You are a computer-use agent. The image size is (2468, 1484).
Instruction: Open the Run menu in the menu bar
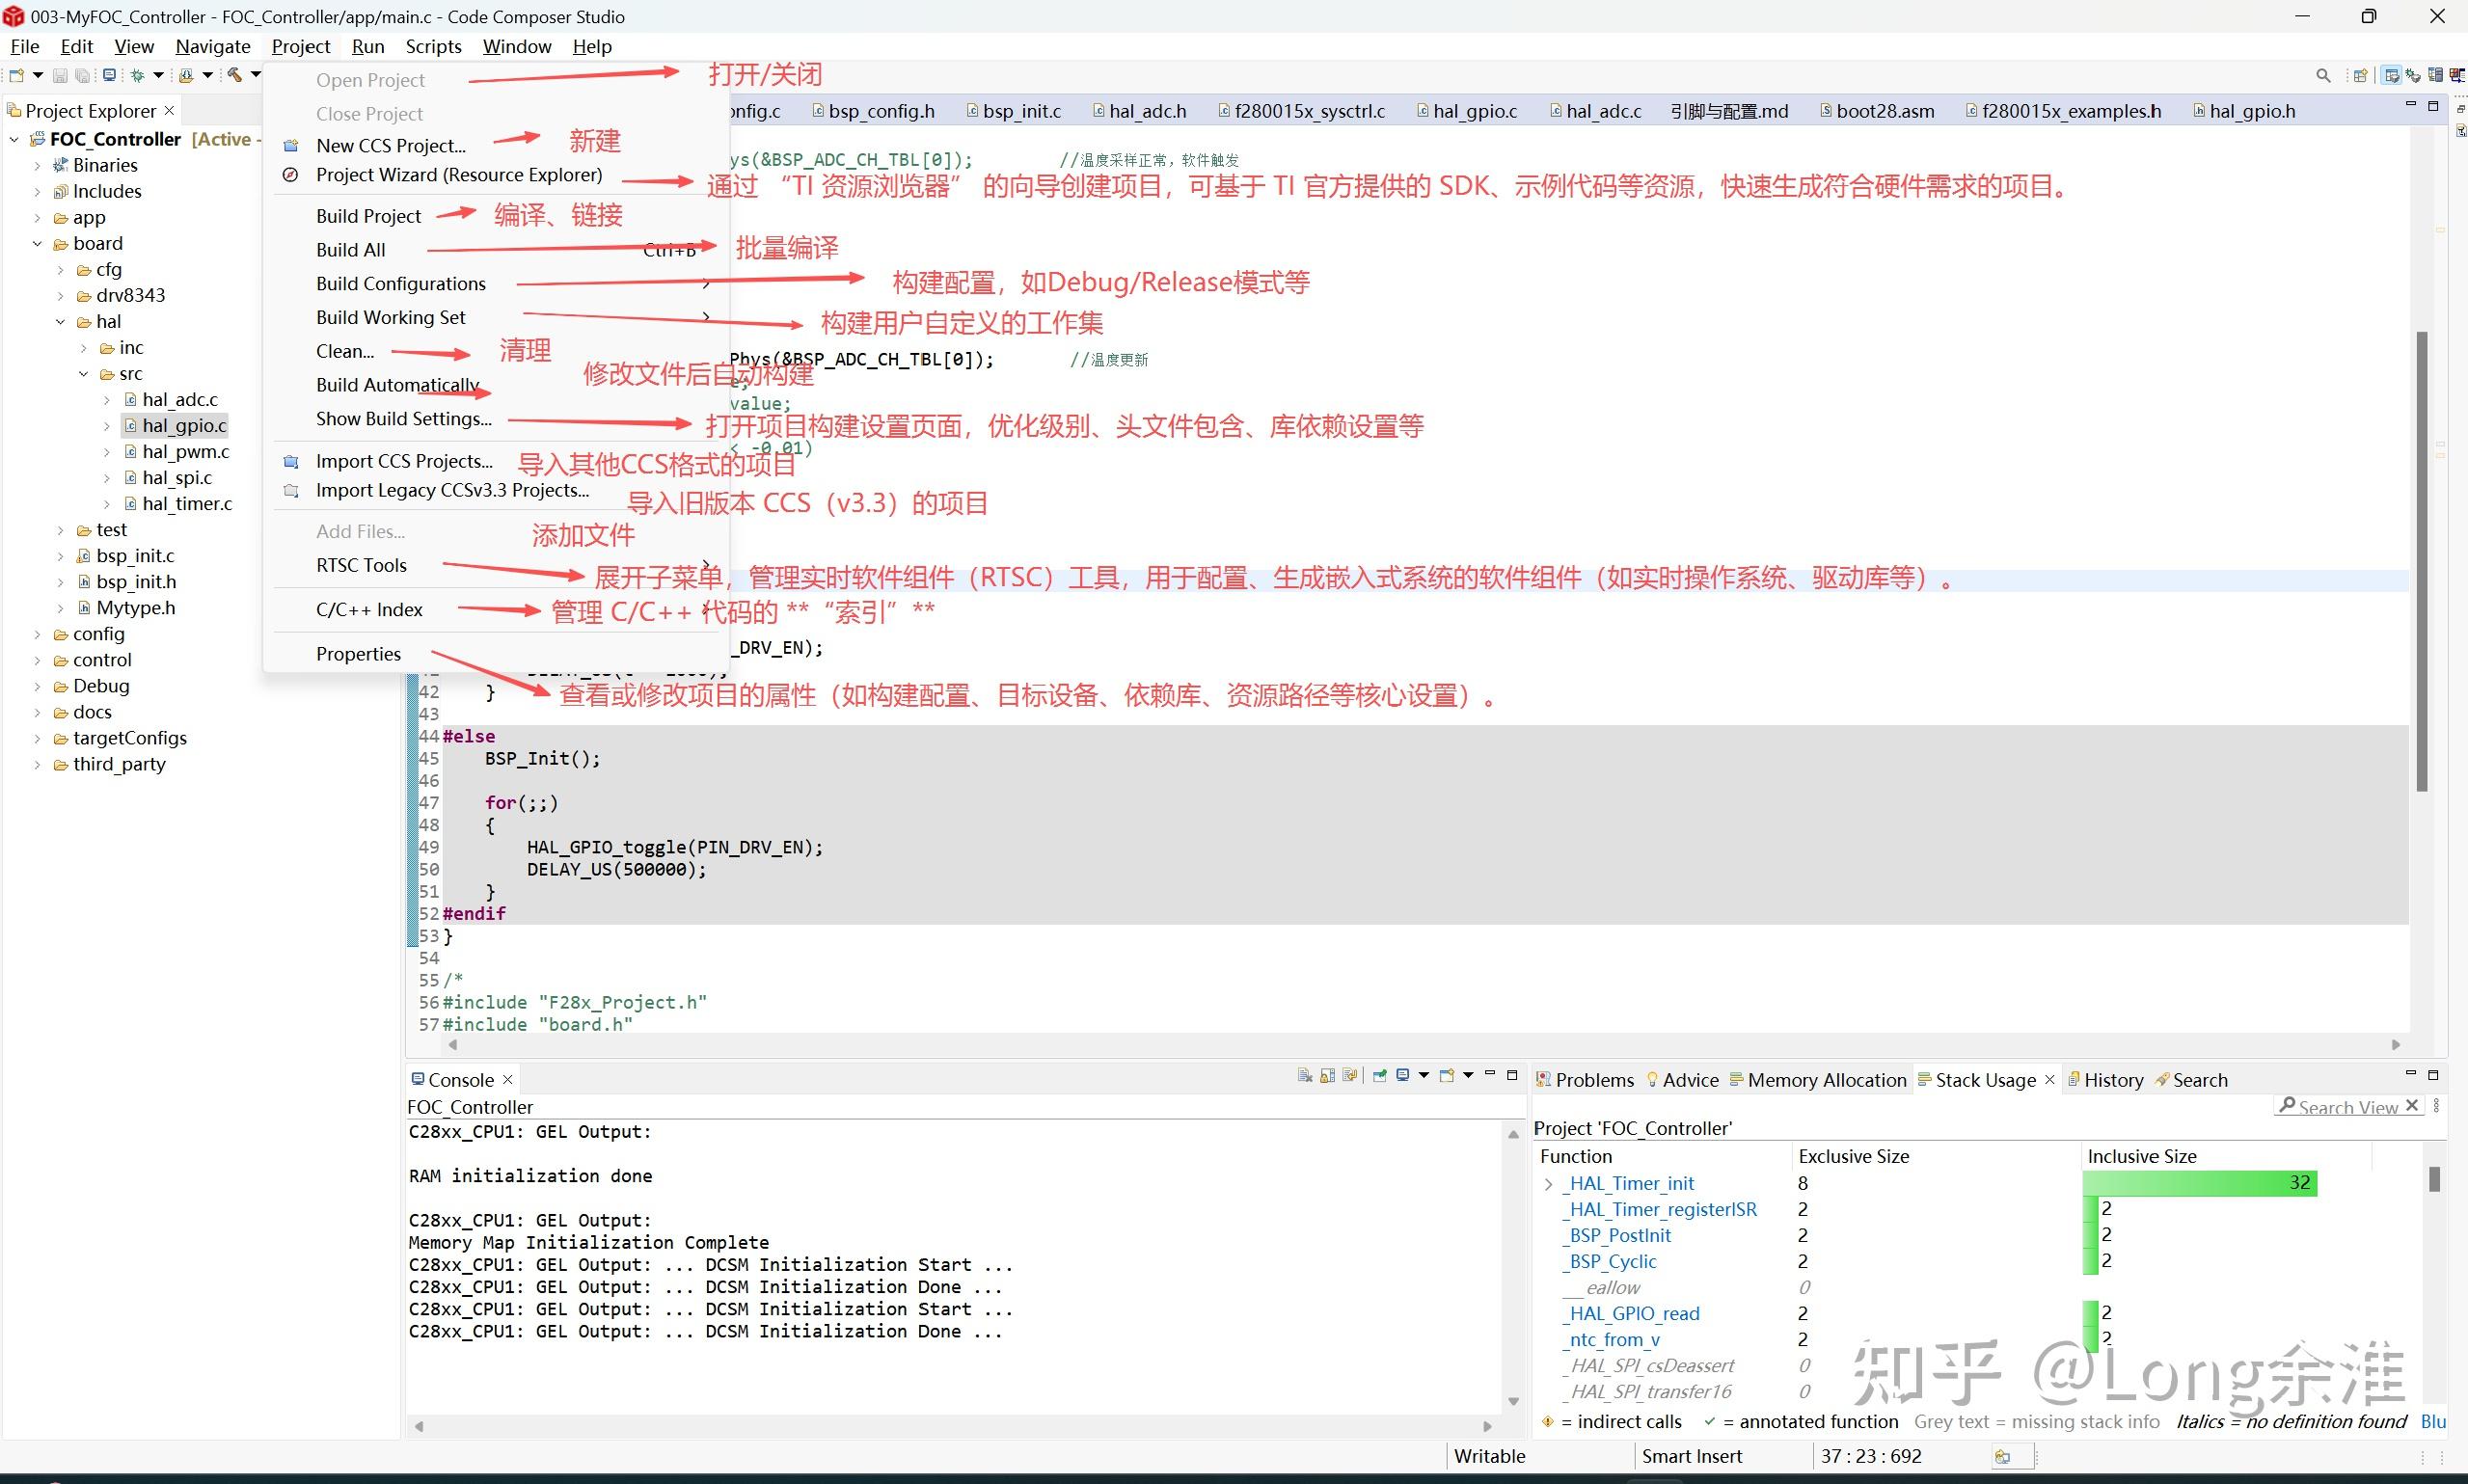pyautogui.click(x=368, y=46)
